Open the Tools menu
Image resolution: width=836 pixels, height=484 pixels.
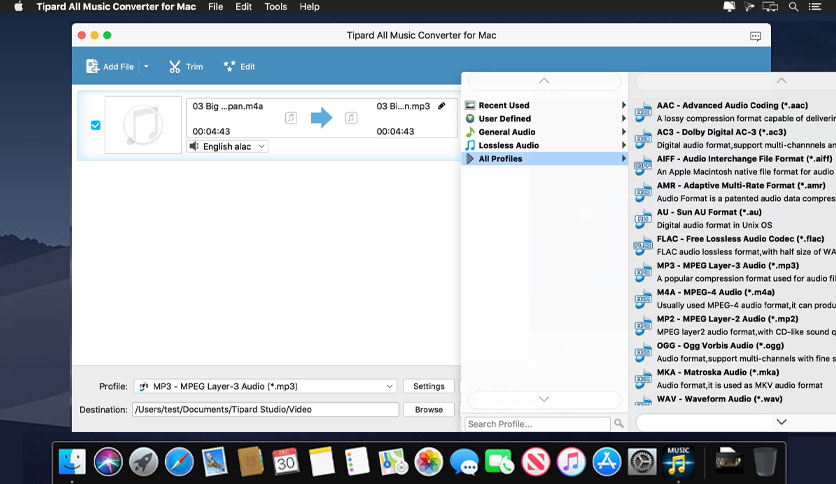click(x=276, y=7)
